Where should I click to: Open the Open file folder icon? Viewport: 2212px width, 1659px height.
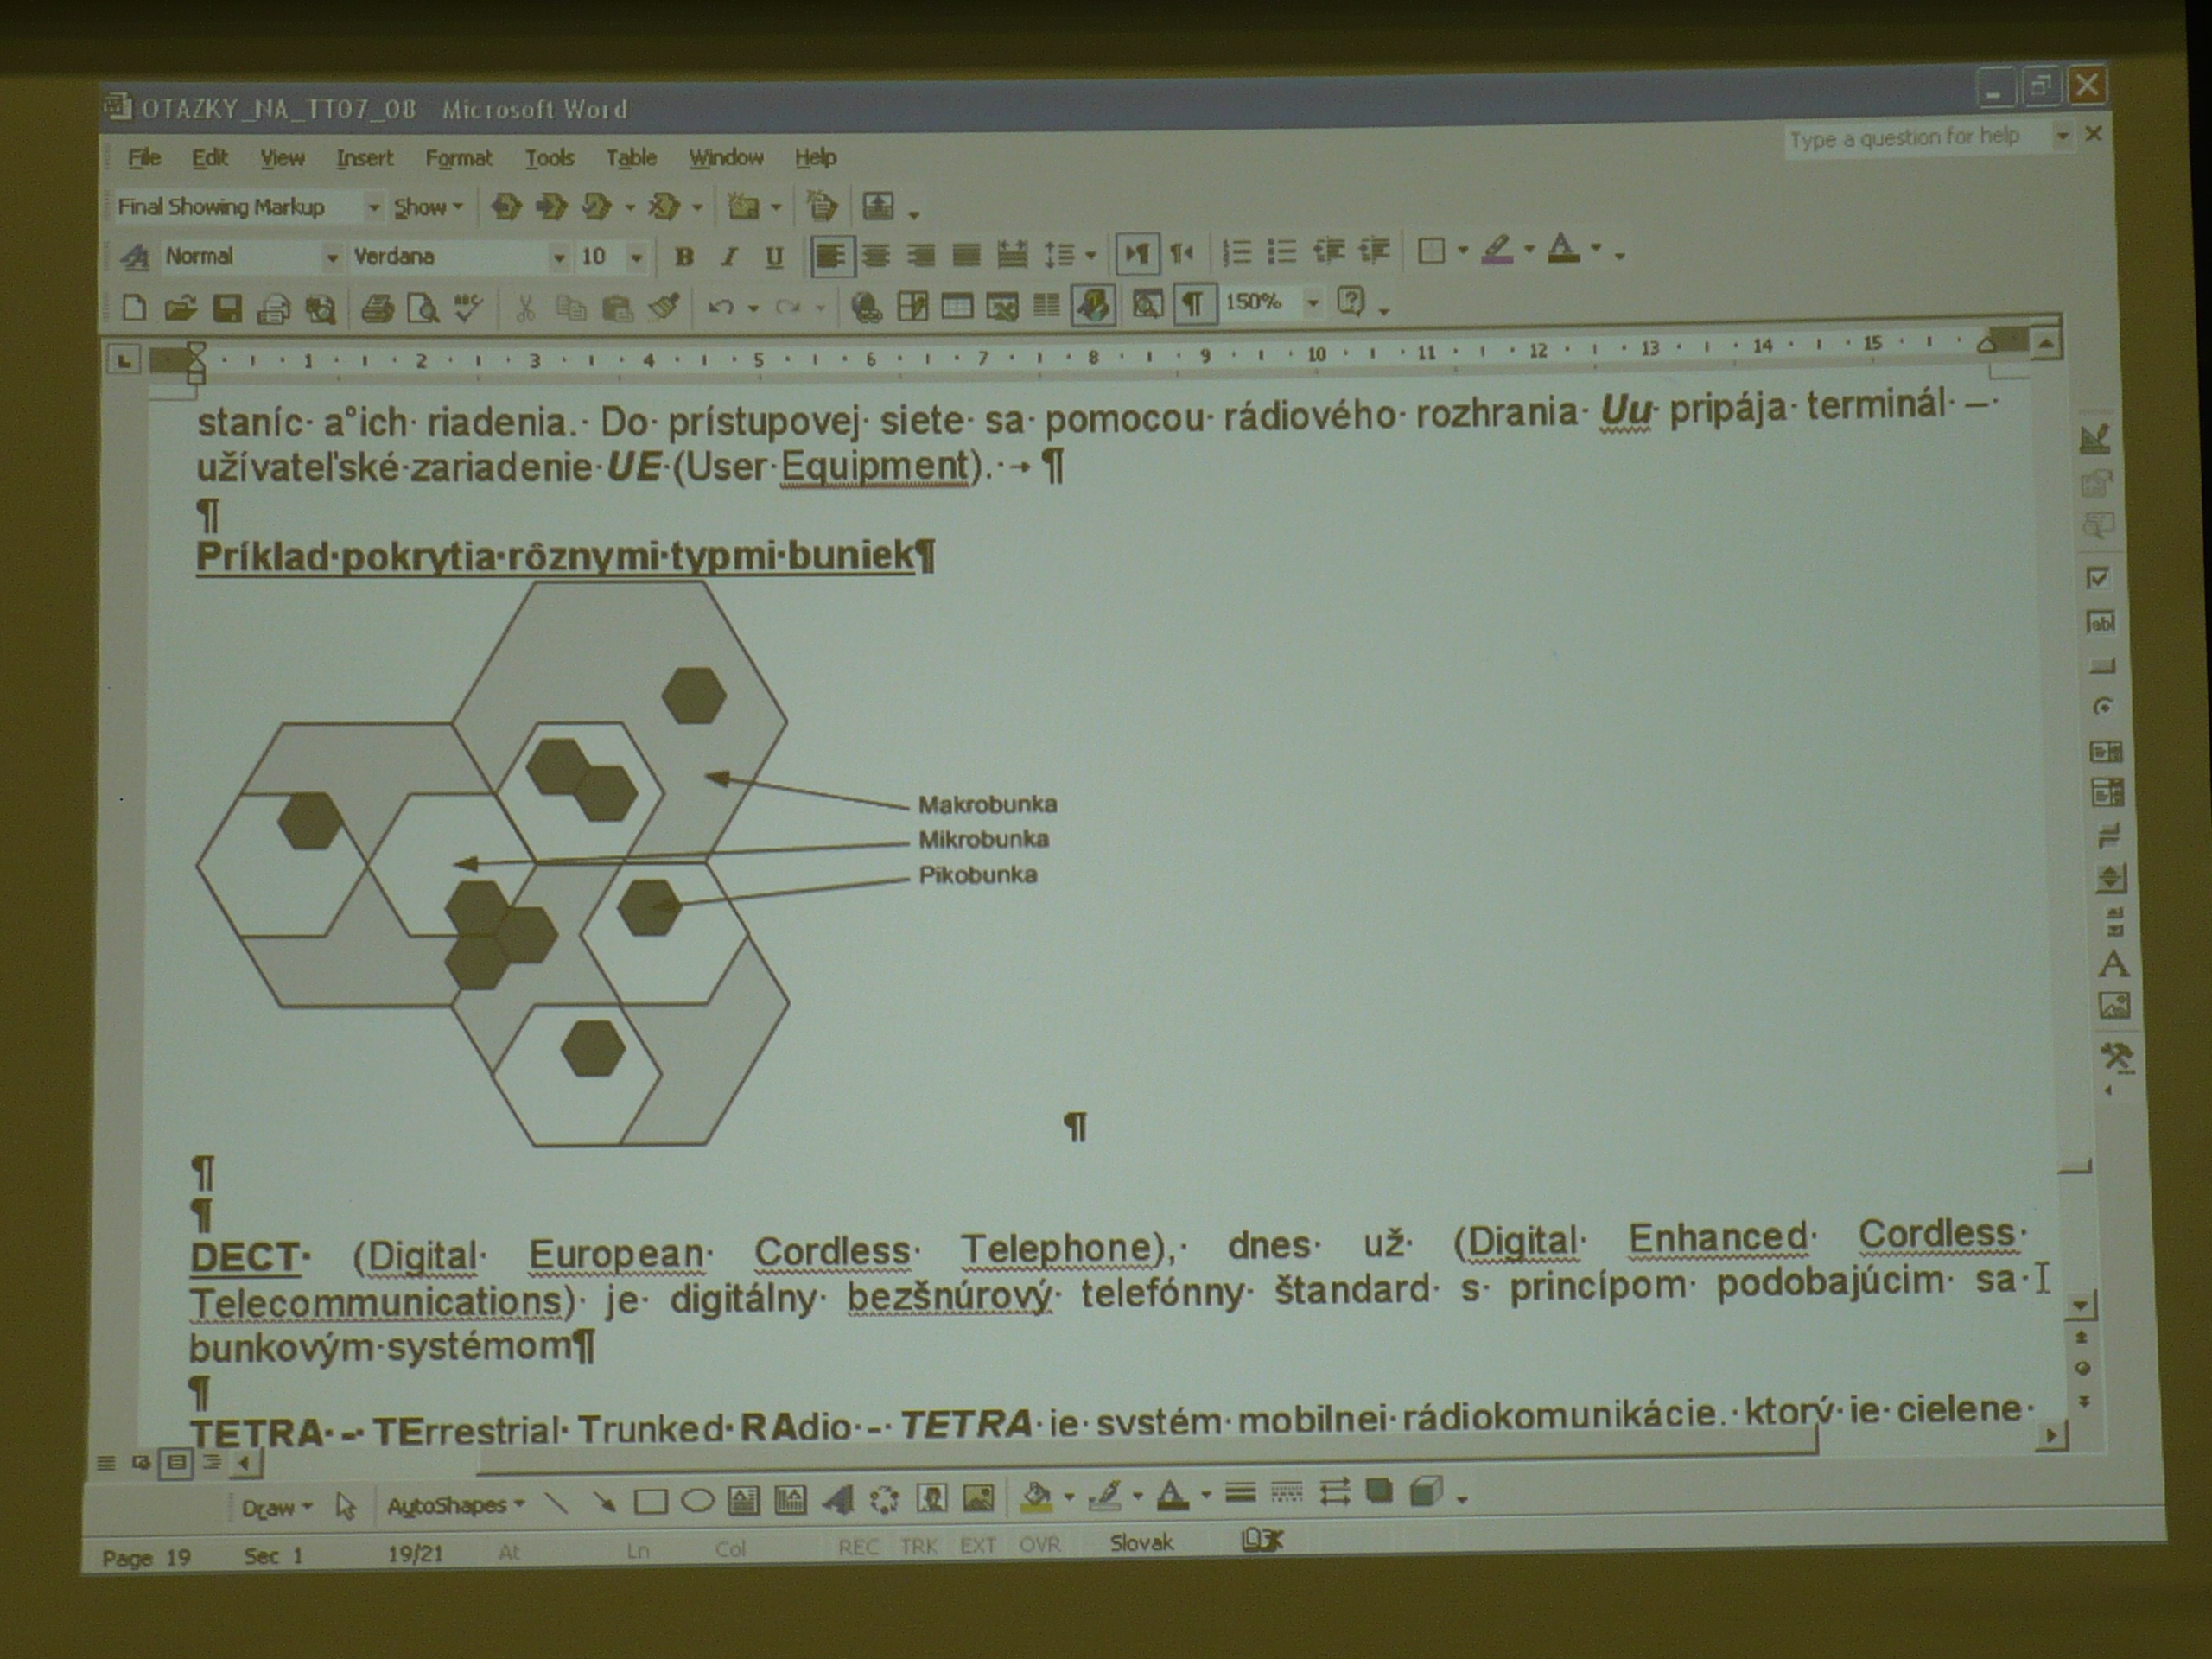(180, 308)
